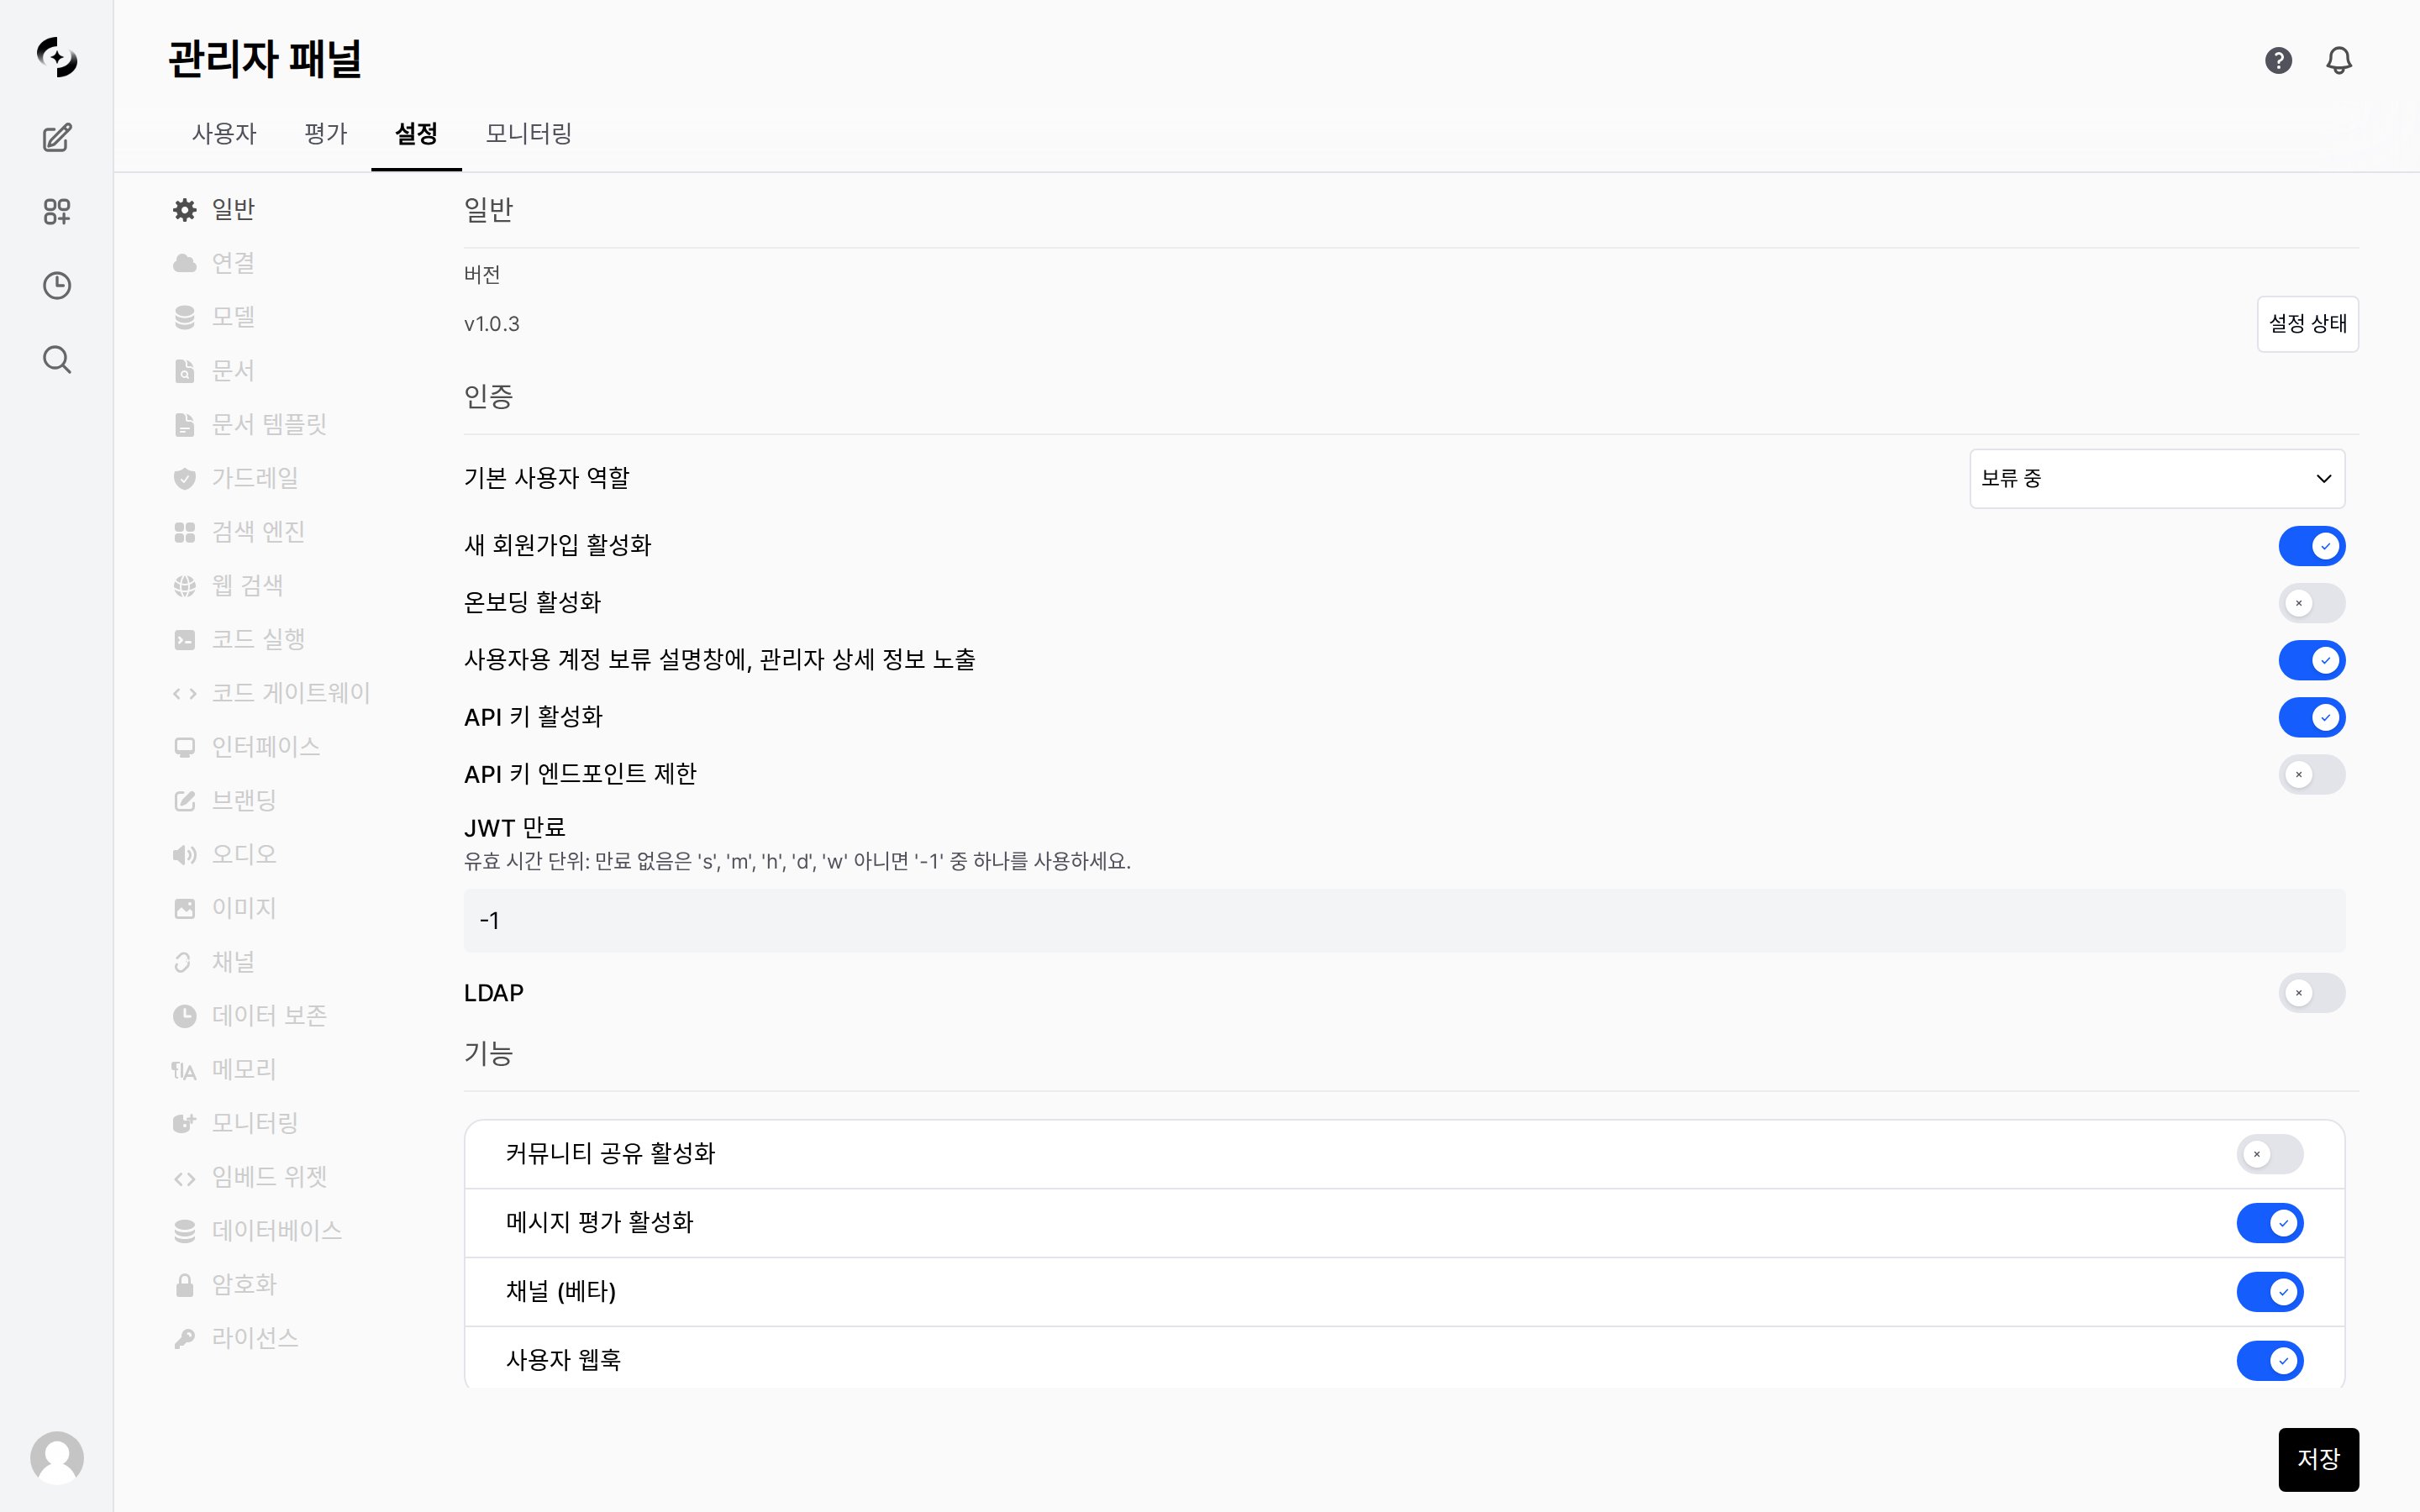
Task: Click document icon next to 문서
Action: click(185, 371)
